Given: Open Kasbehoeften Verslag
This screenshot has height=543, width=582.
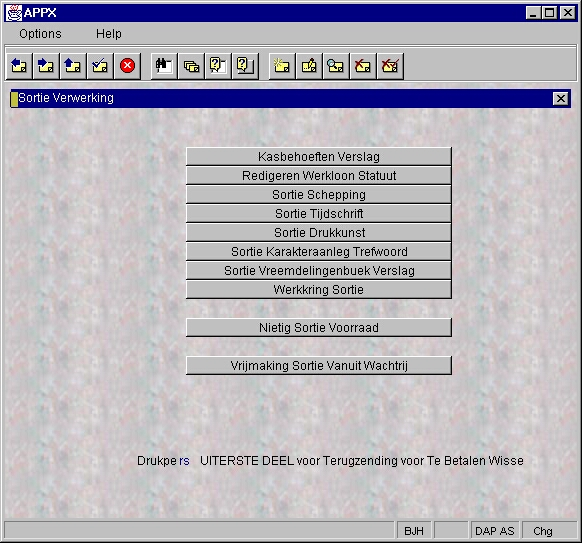Looking at the screenshot, I should tap(319, 157).
